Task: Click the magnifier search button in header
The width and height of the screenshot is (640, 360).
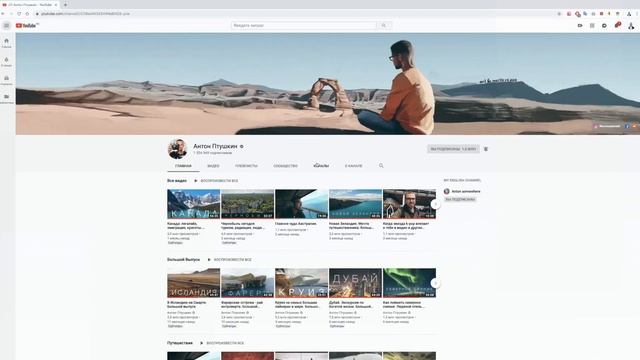Action: pyautogui.click(x=384, y=25)
